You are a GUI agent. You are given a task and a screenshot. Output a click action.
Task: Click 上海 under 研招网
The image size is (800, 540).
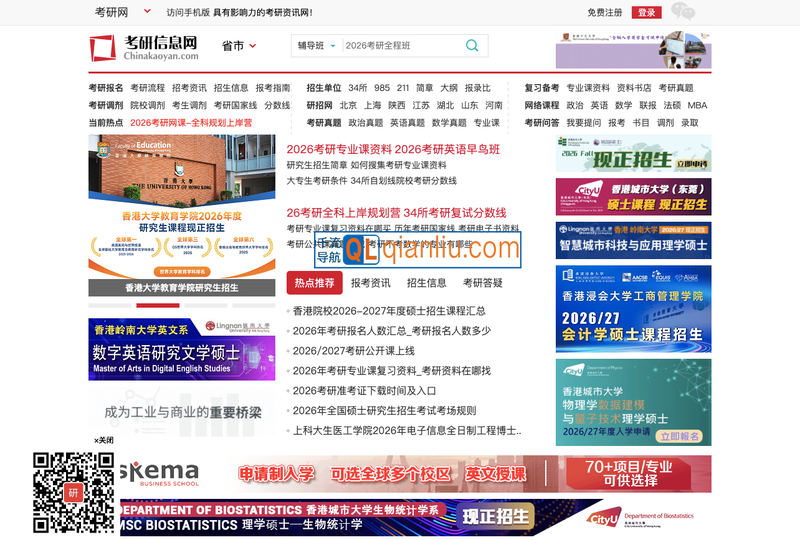pos(372,105)
